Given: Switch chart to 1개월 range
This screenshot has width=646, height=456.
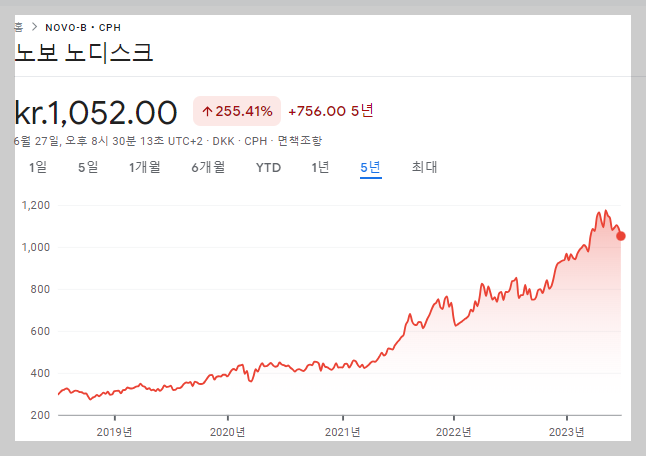Looking at the screenshot, I should point(145,167).
